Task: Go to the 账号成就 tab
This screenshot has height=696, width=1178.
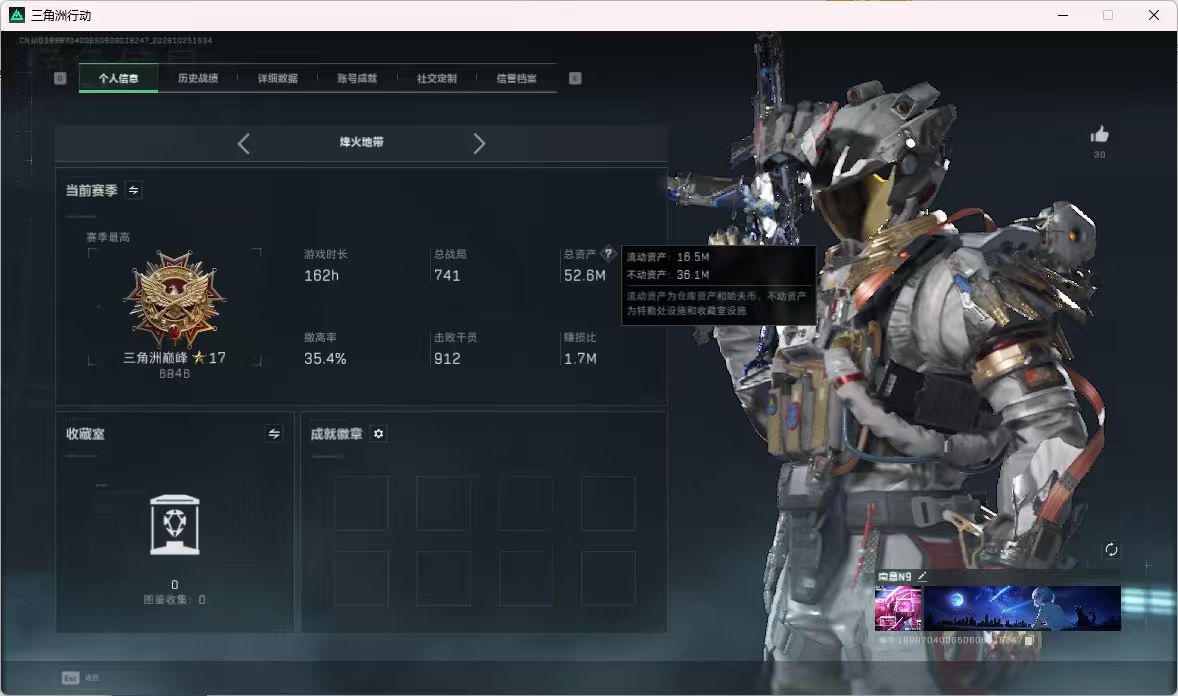Action: [357, 78]
